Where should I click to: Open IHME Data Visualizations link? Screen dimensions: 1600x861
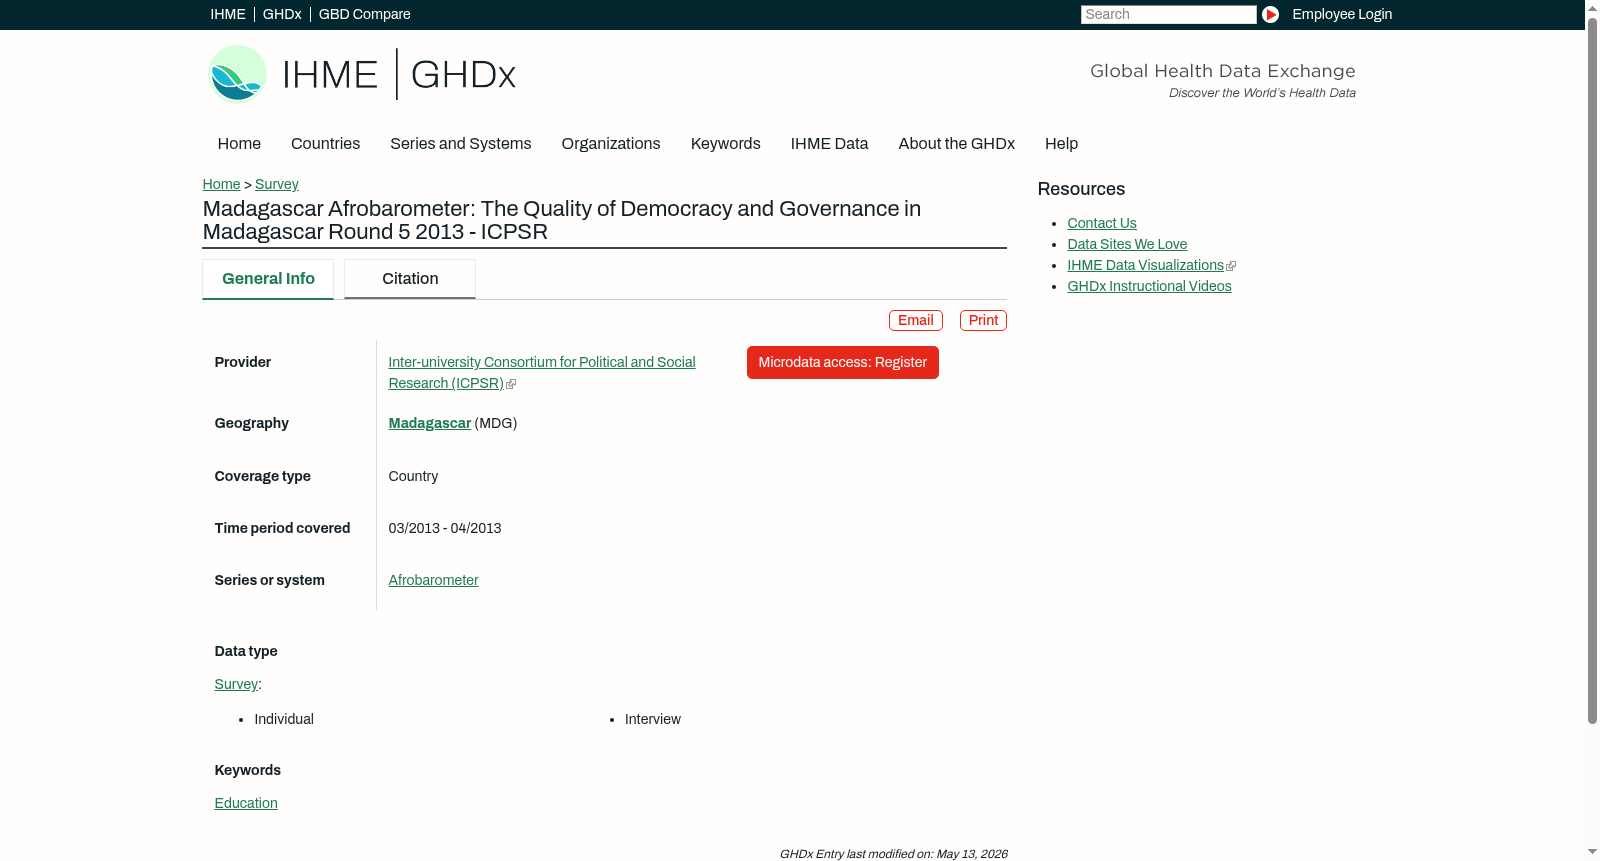pos(1145,265)
